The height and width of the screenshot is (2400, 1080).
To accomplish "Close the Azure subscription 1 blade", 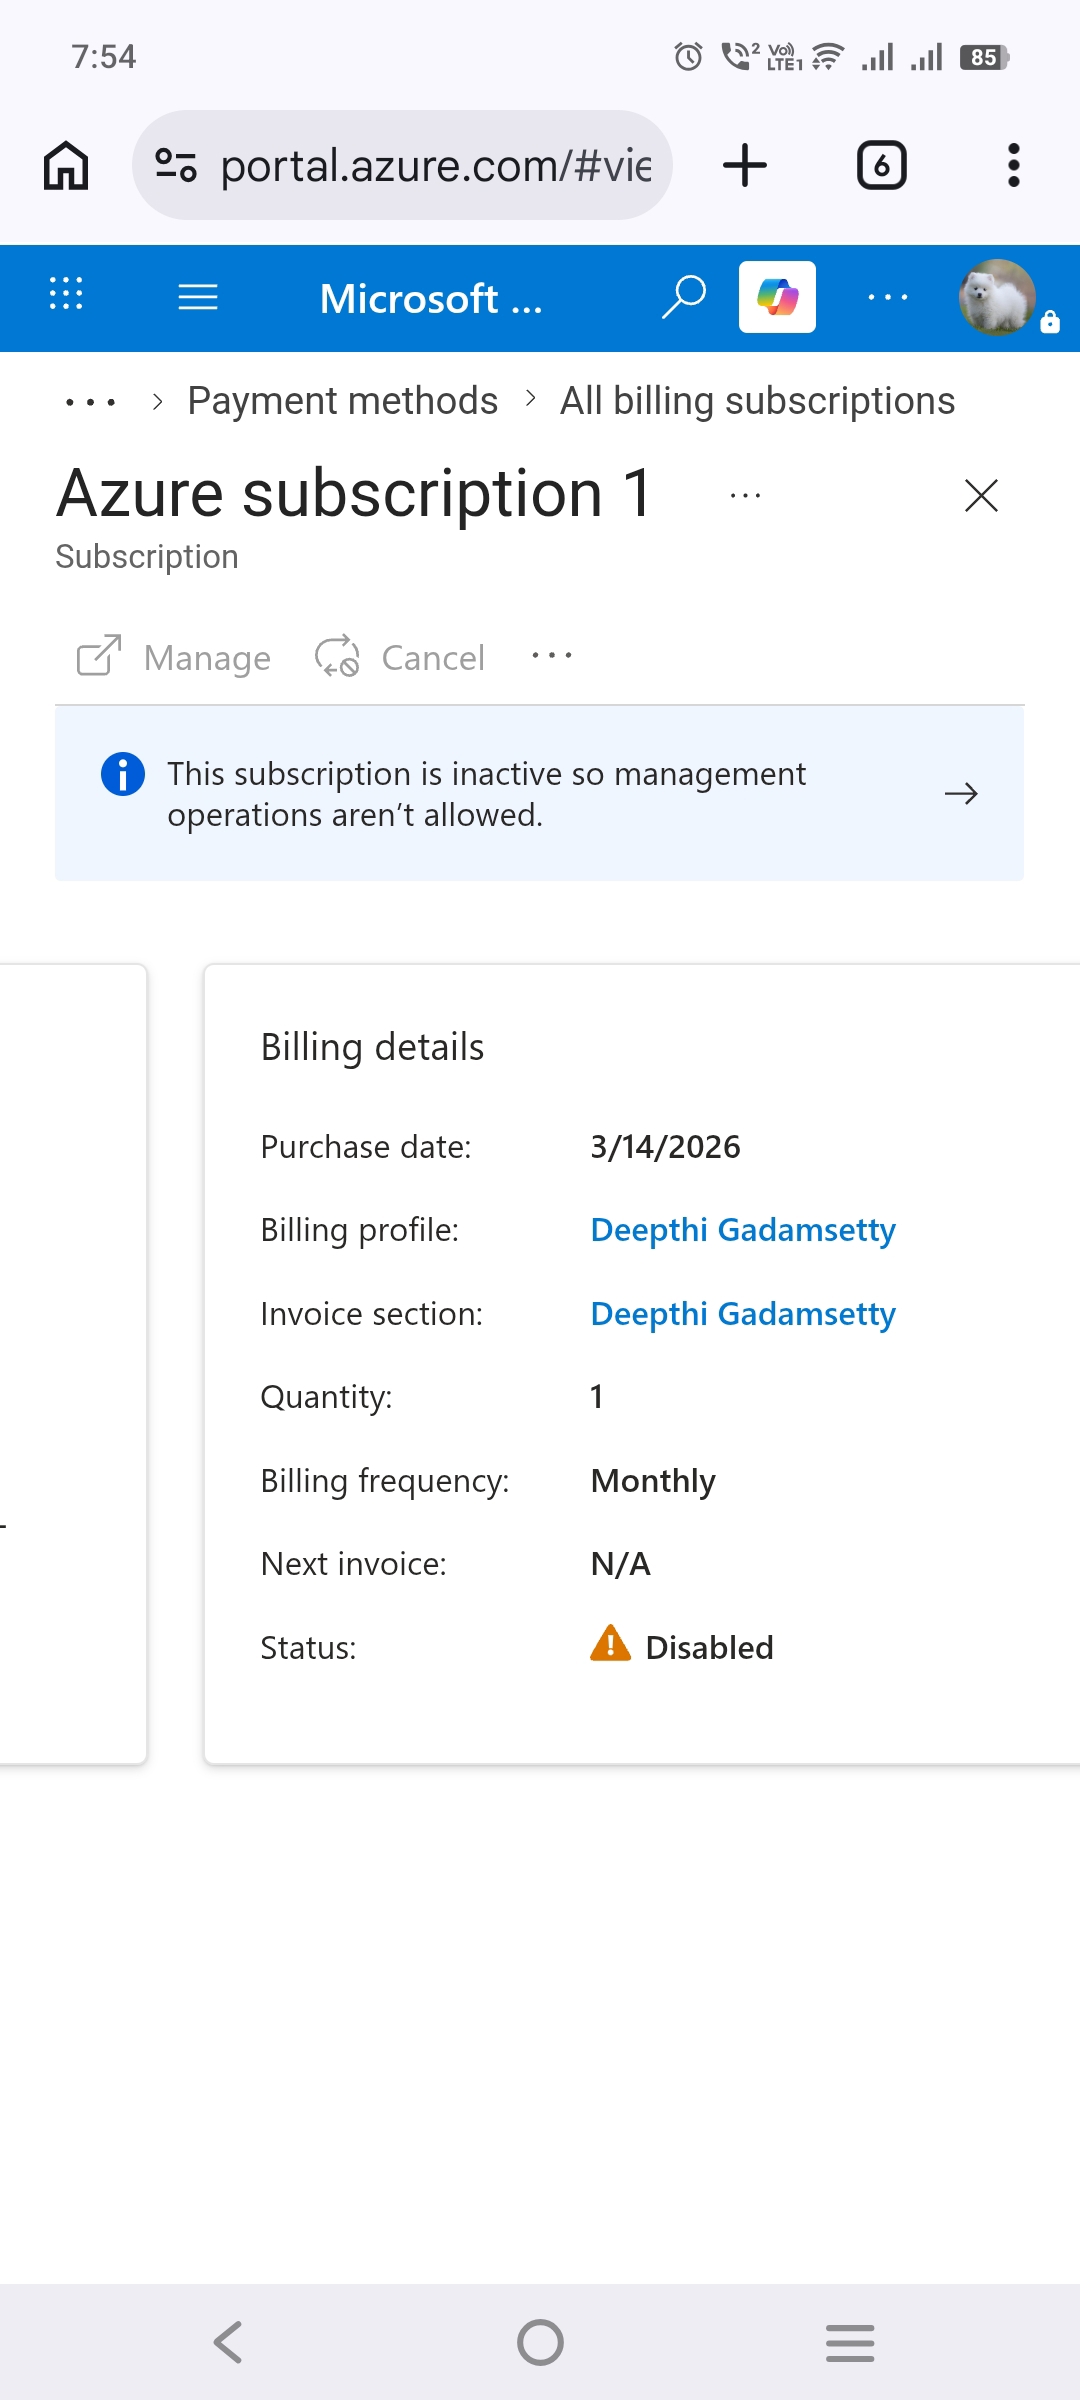I will (982, 495).
